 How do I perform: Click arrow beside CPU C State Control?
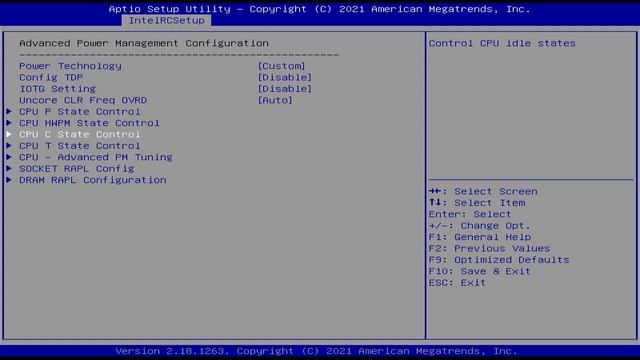click(x=9, y=134)
